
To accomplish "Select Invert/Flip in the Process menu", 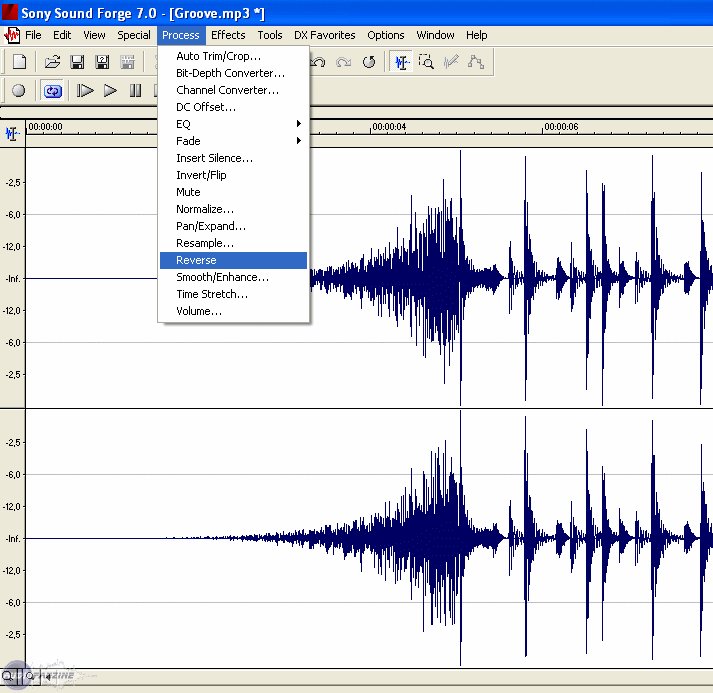I will [x=233, y=175].
